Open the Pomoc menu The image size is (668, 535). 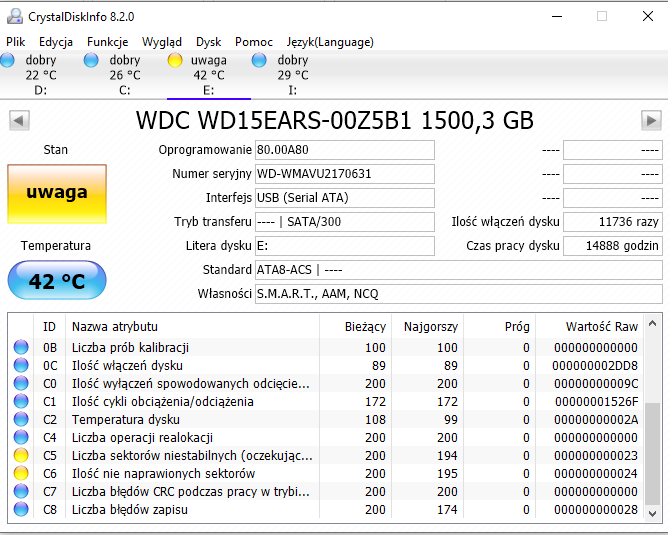pos(253,42)
